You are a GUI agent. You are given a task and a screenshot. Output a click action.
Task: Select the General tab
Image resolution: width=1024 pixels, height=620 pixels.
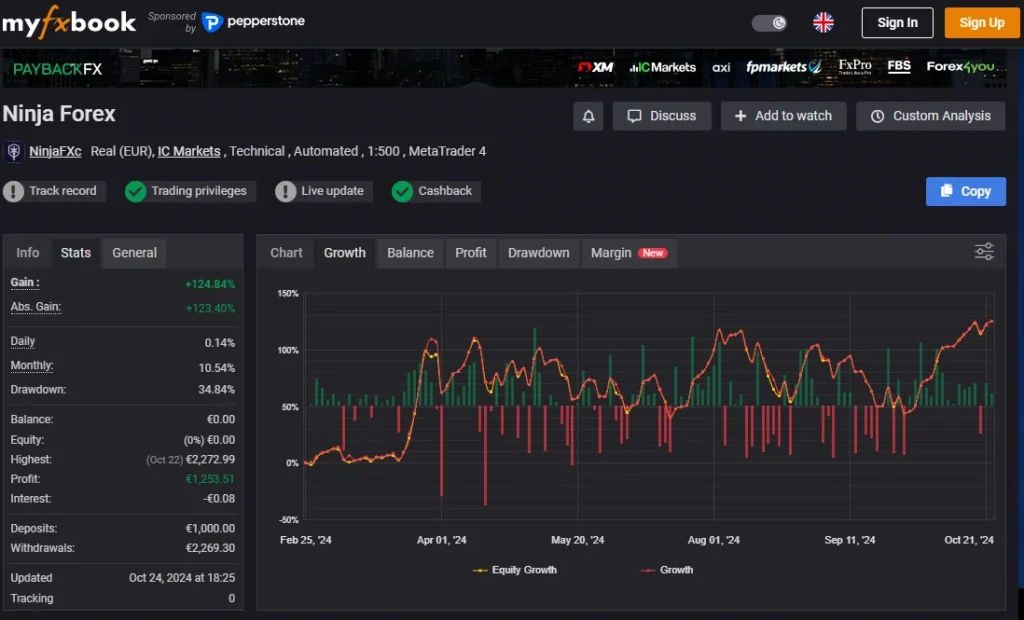[x=134, y=253]
